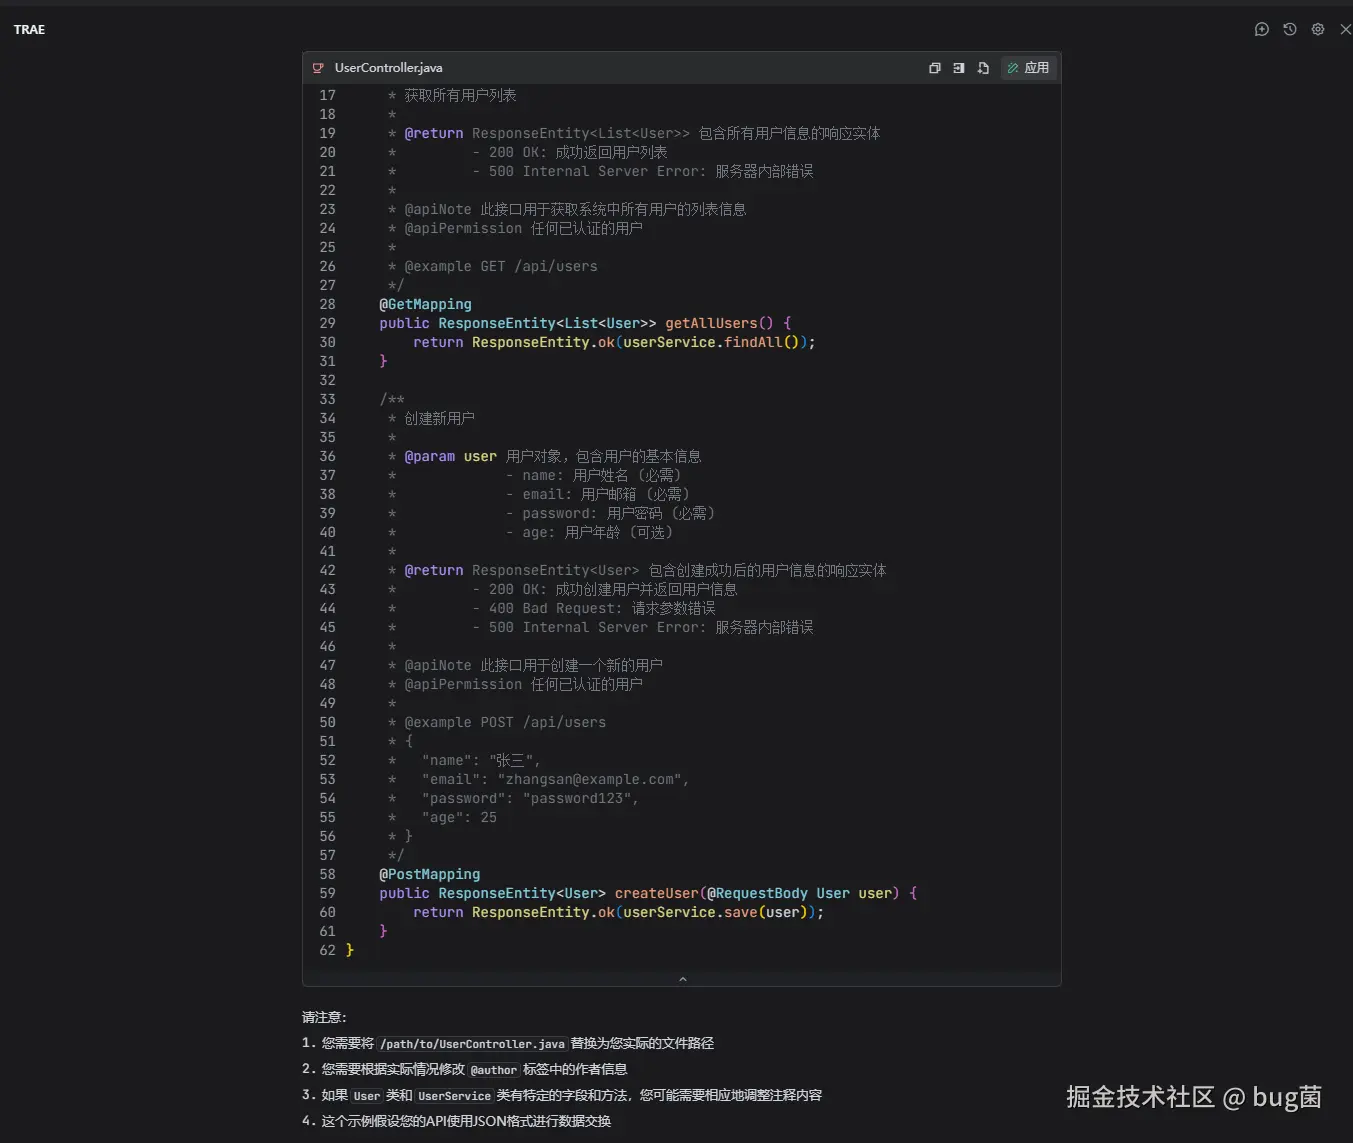This screenshot has height=1143, width=1353.
Task: Click the @PostMapping annotation line
Action: pos(429,874)
